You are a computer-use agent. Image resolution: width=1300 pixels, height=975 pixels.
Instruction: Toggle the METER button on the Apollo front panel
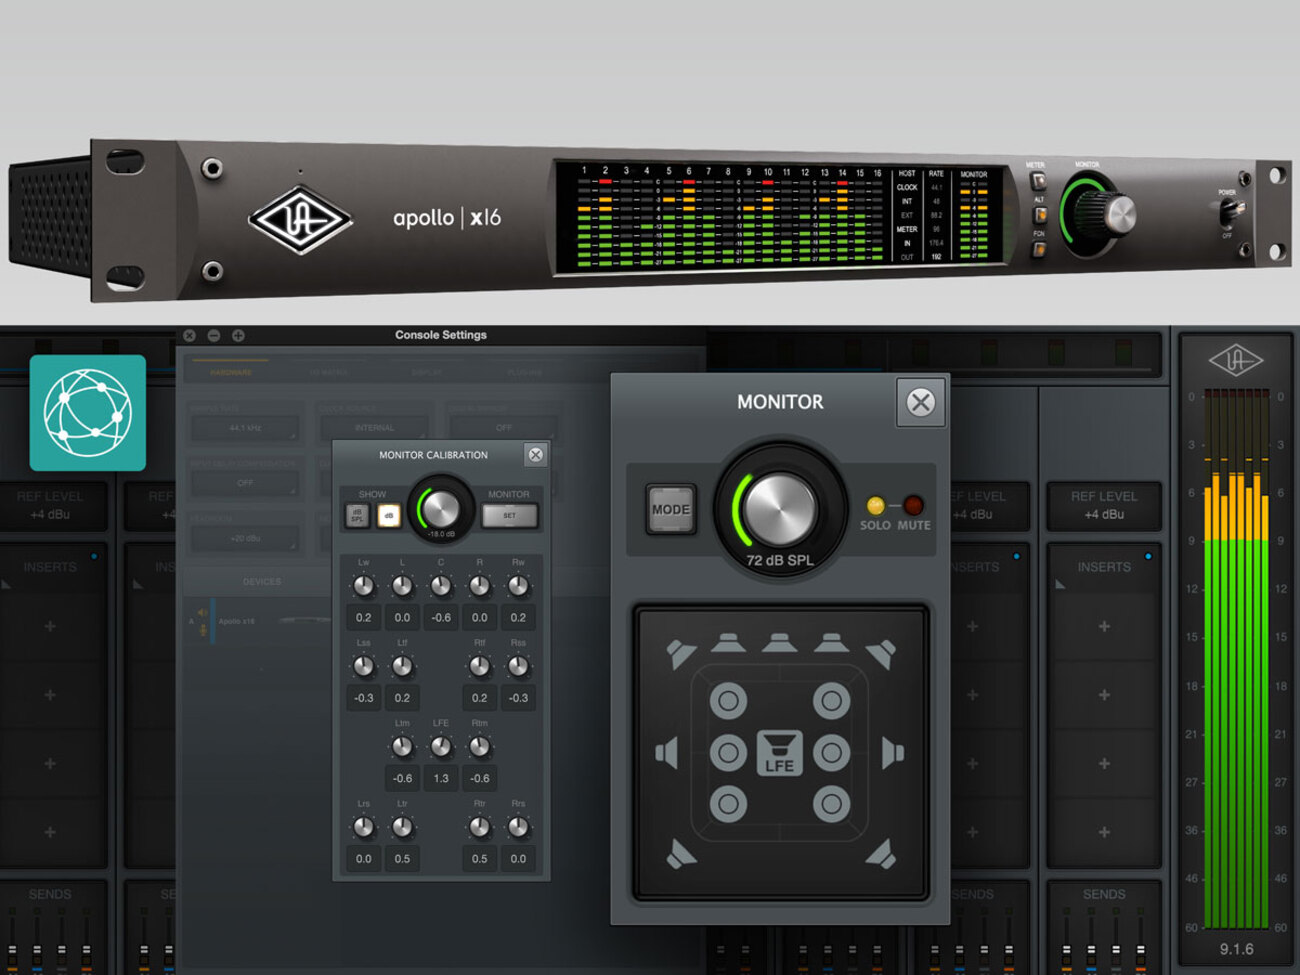[x=1038, y=181]
